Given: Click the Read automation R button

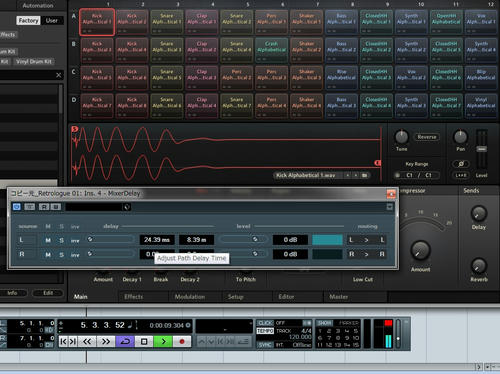Looking at the screenshot, I should (x=44, y=207).
